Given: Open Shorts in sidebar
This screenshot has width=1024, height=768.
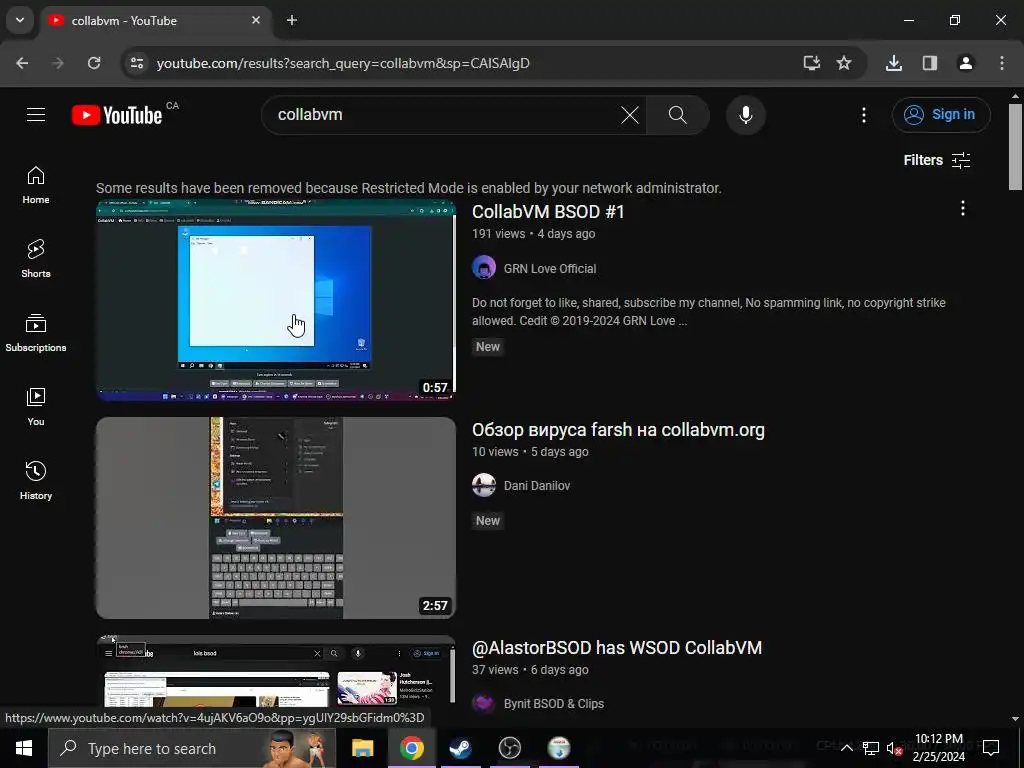Looking at the screenshot, I should [36, 259].
